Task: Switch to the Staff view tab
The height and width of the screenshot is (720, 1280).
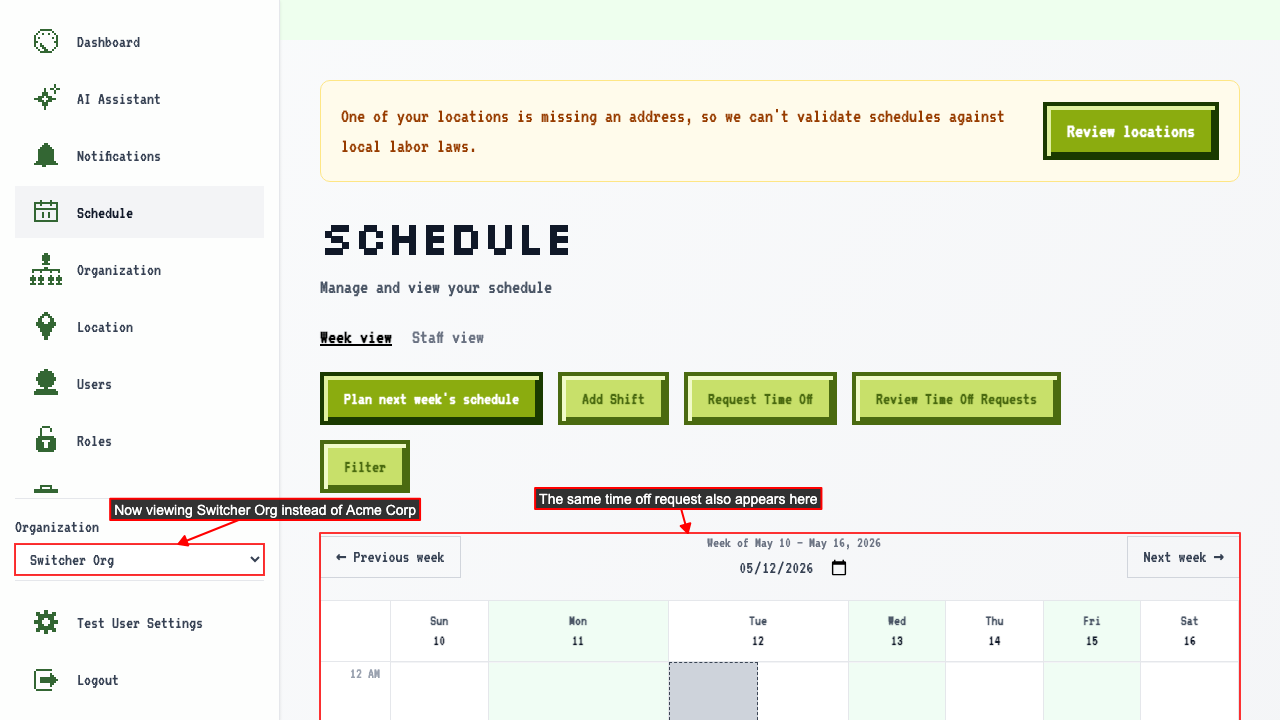Action: point(448,338)
